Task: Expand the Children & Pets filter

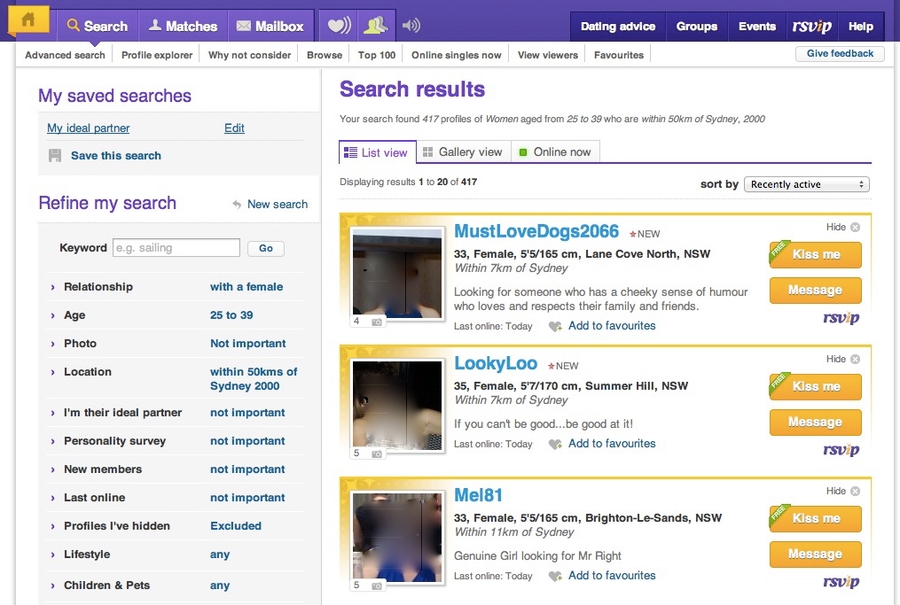Action: click(106, 585)
